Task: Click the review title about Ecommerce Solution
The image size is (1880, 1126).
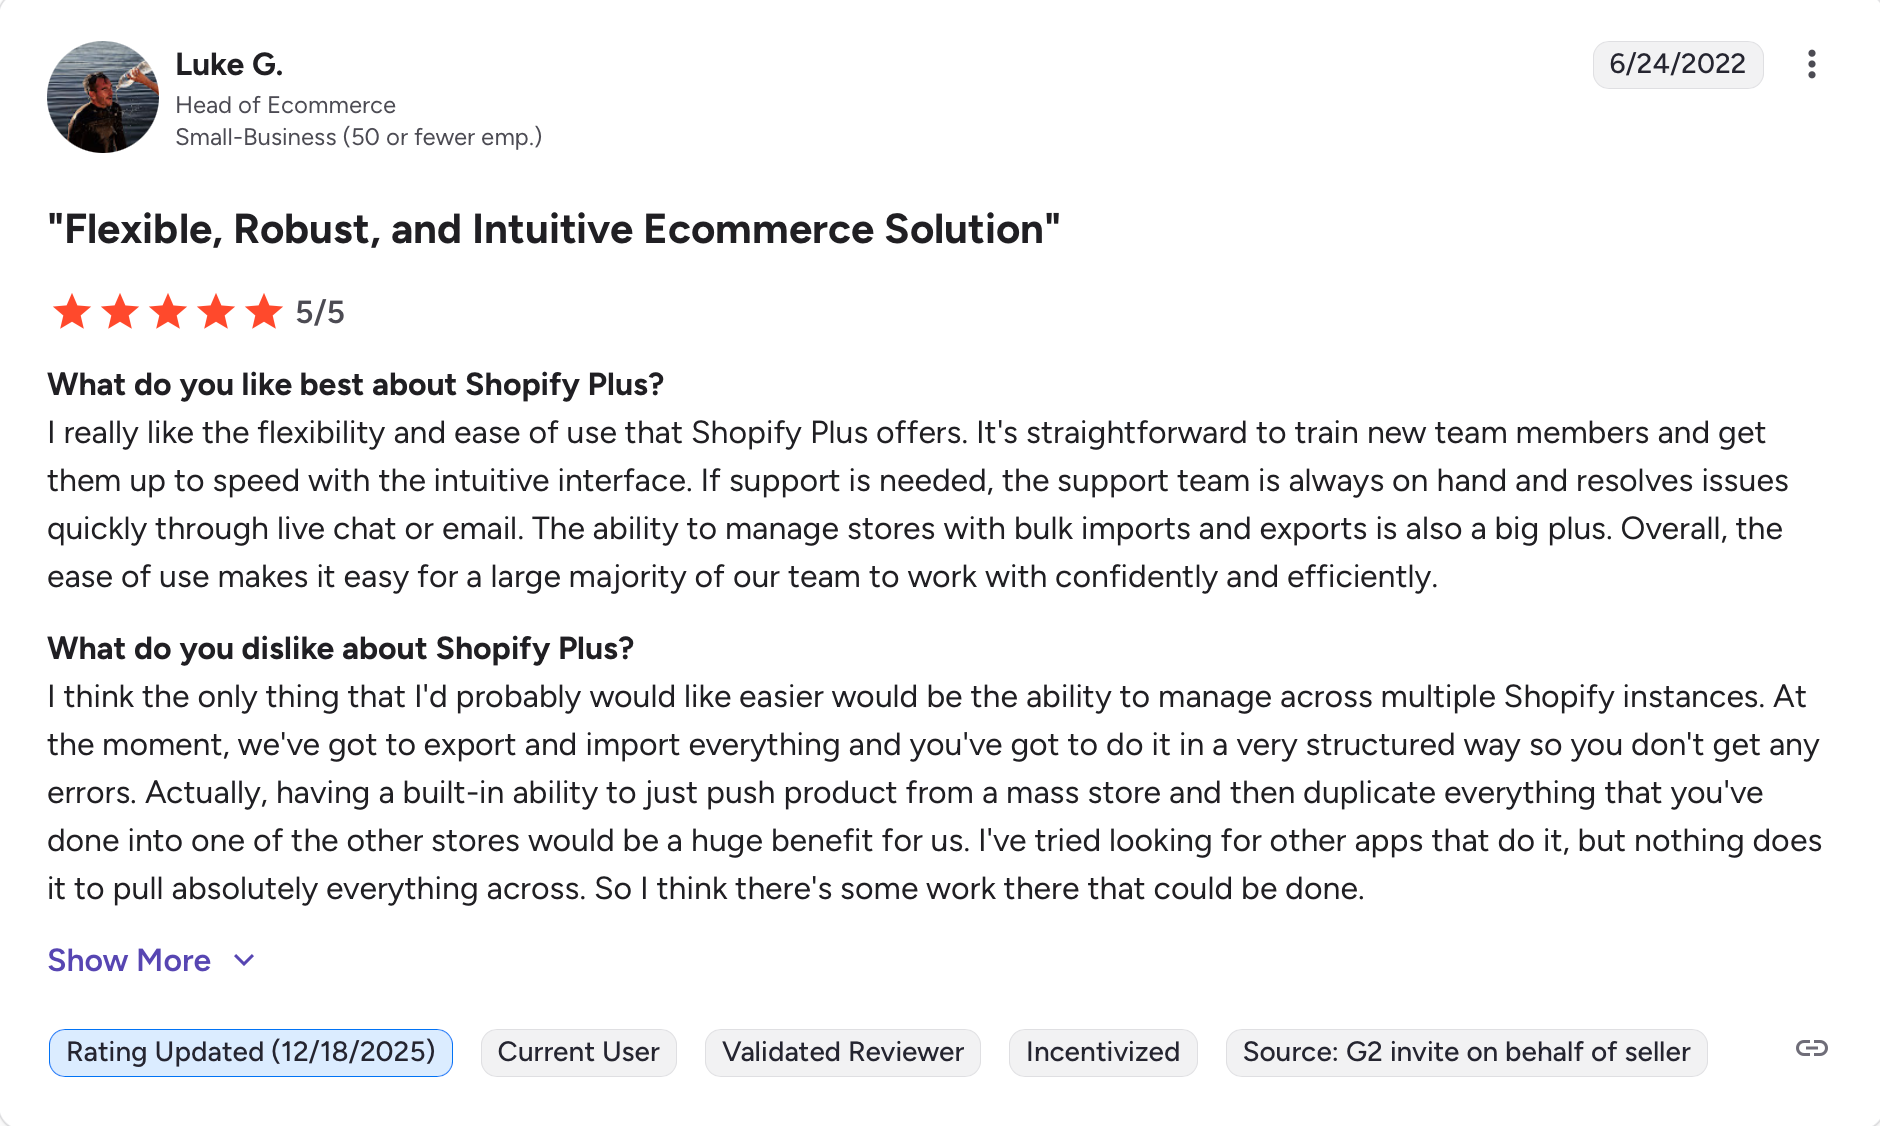Action: 553,229
